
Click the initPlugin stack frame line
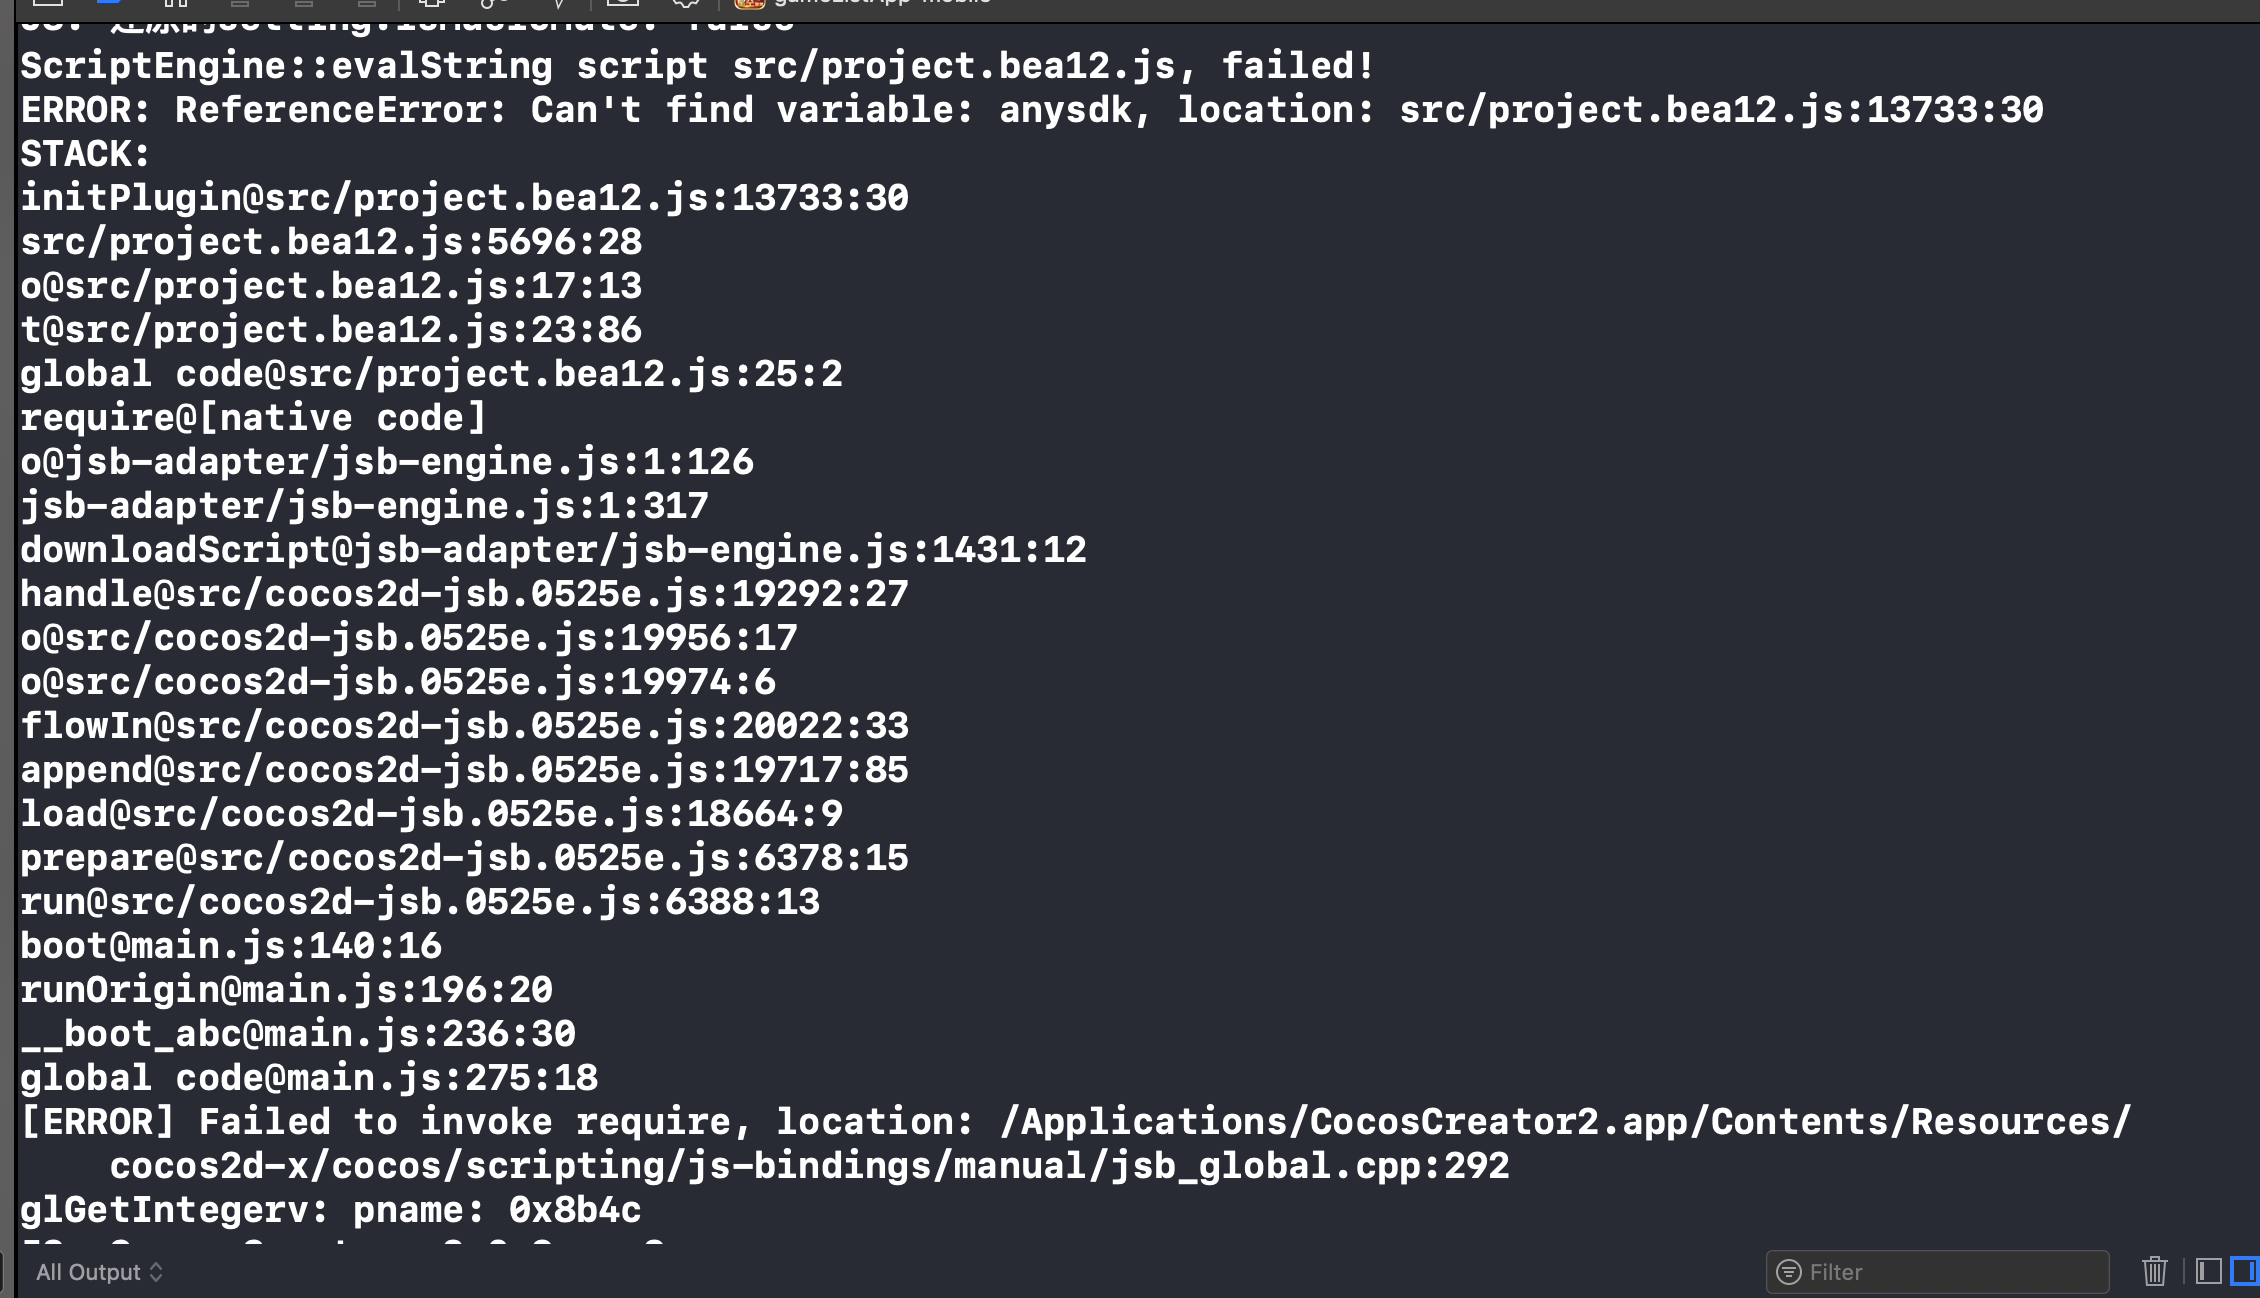point(464,198)
